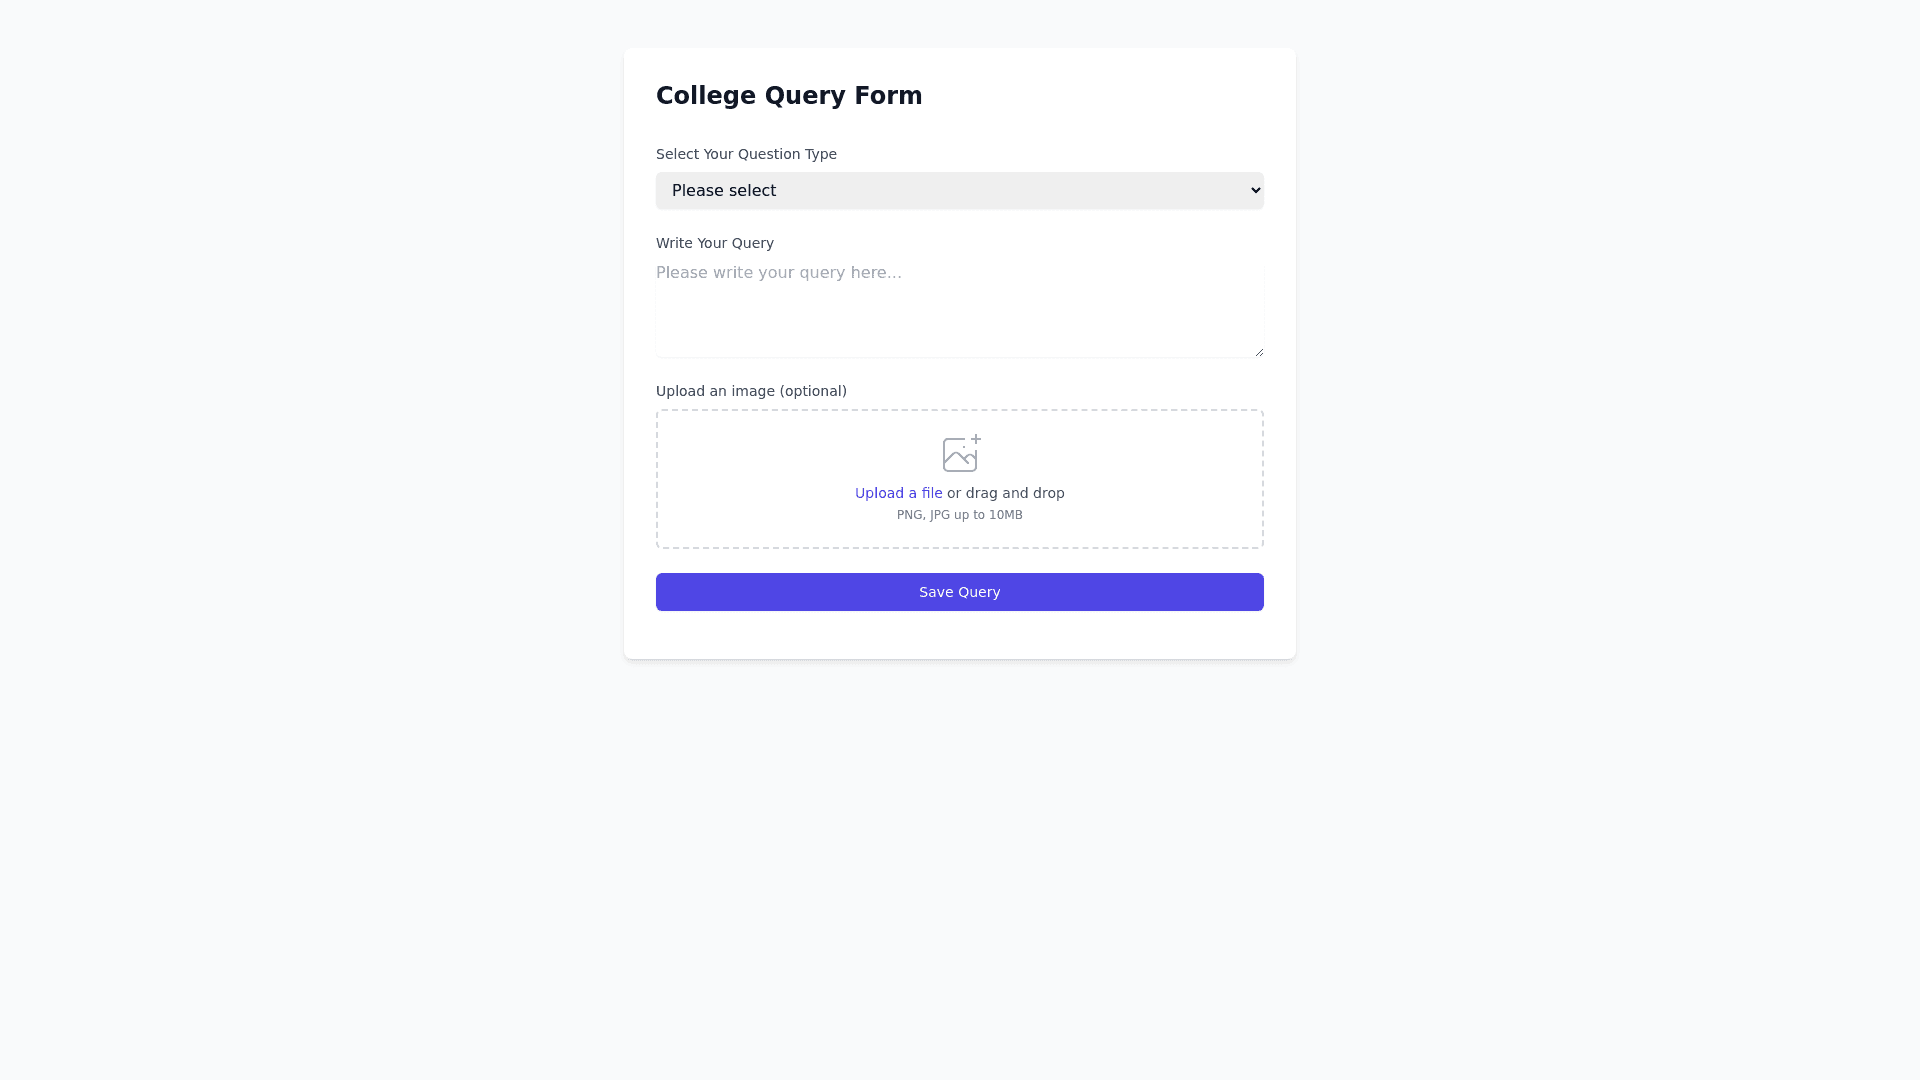The width and height of the screenshot is (1920, 1080).
Task: Click the dropdown chevron arrow
Action: [x=1256, y=191]
